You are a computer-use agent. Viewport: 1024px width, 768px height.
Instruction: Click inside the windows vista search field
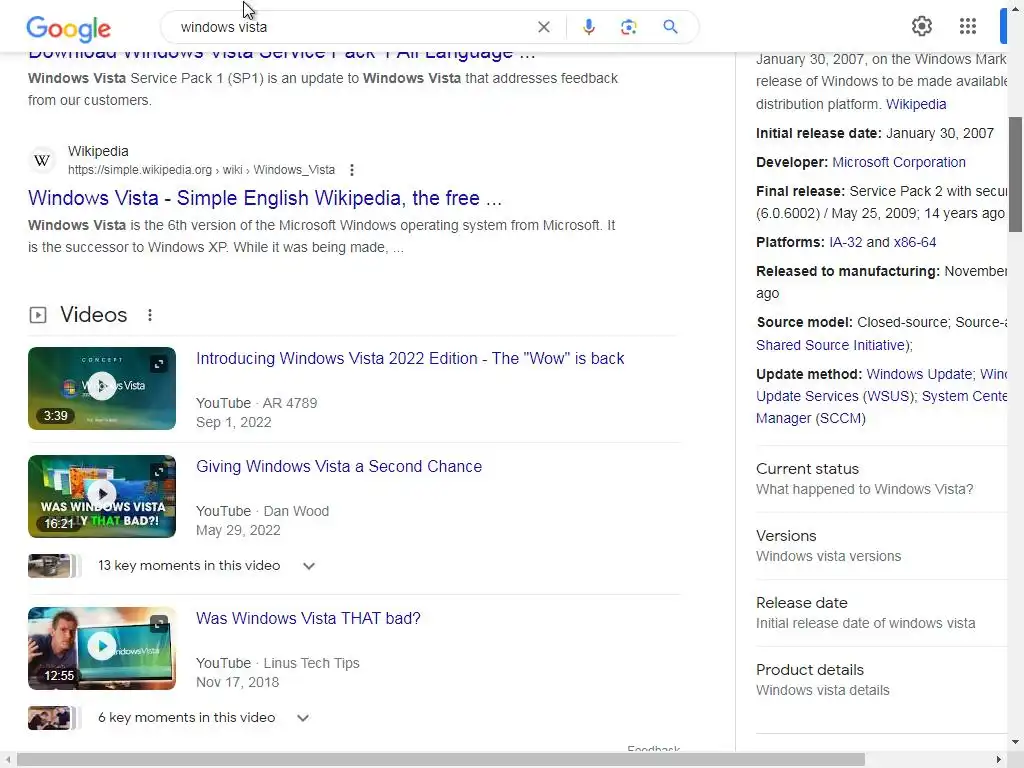coord(353,27)
